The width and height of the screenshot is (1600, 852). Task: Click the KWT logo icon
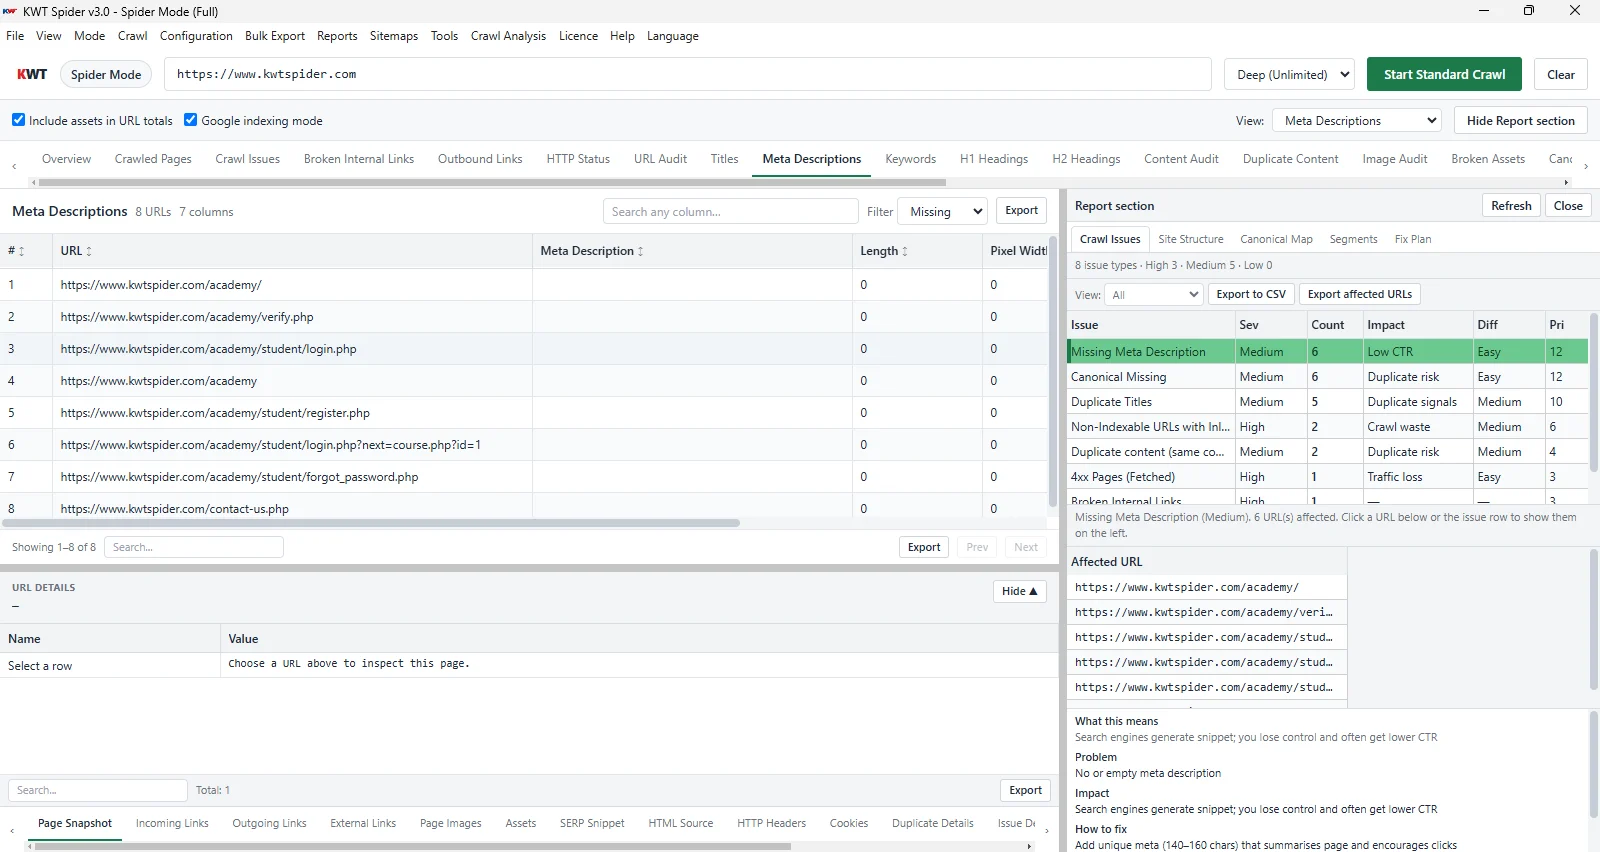pos(32,74)
